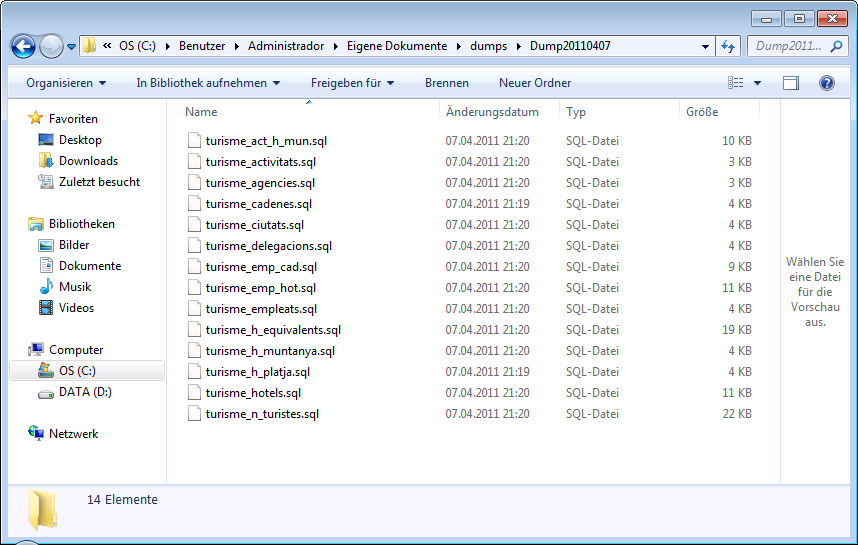Sort files by Größe column
This screenshot has width=858, height=545.
tap(702, 112)
